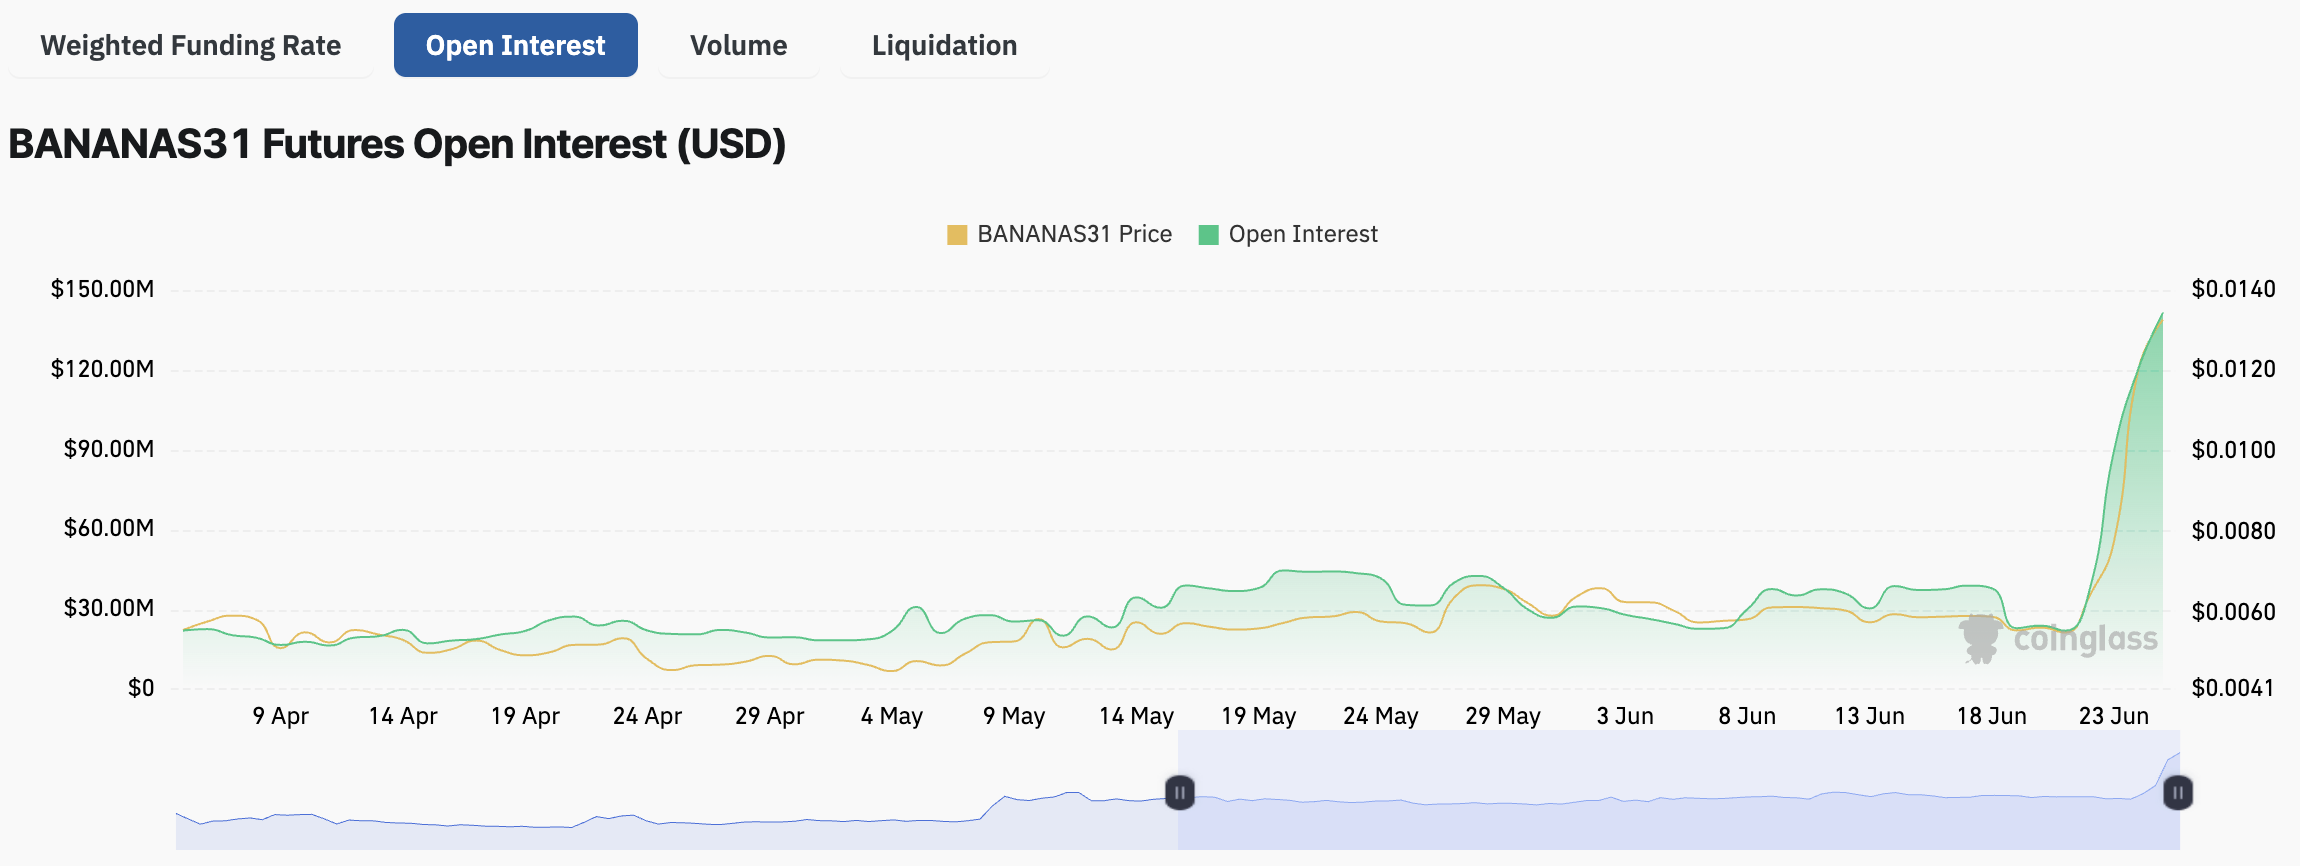Click the highlighted range selection area

coord(1678,790)
